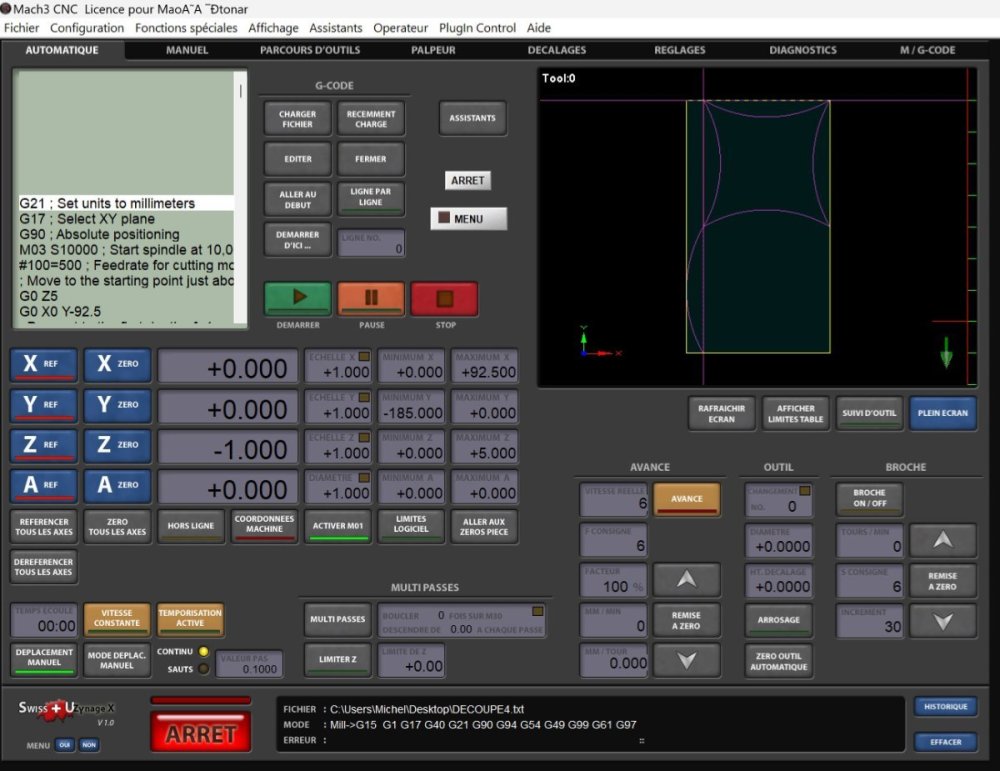Open the Configuration menu
The width and height of the screenshot is (1000, 771).
(x=87, y=28)
